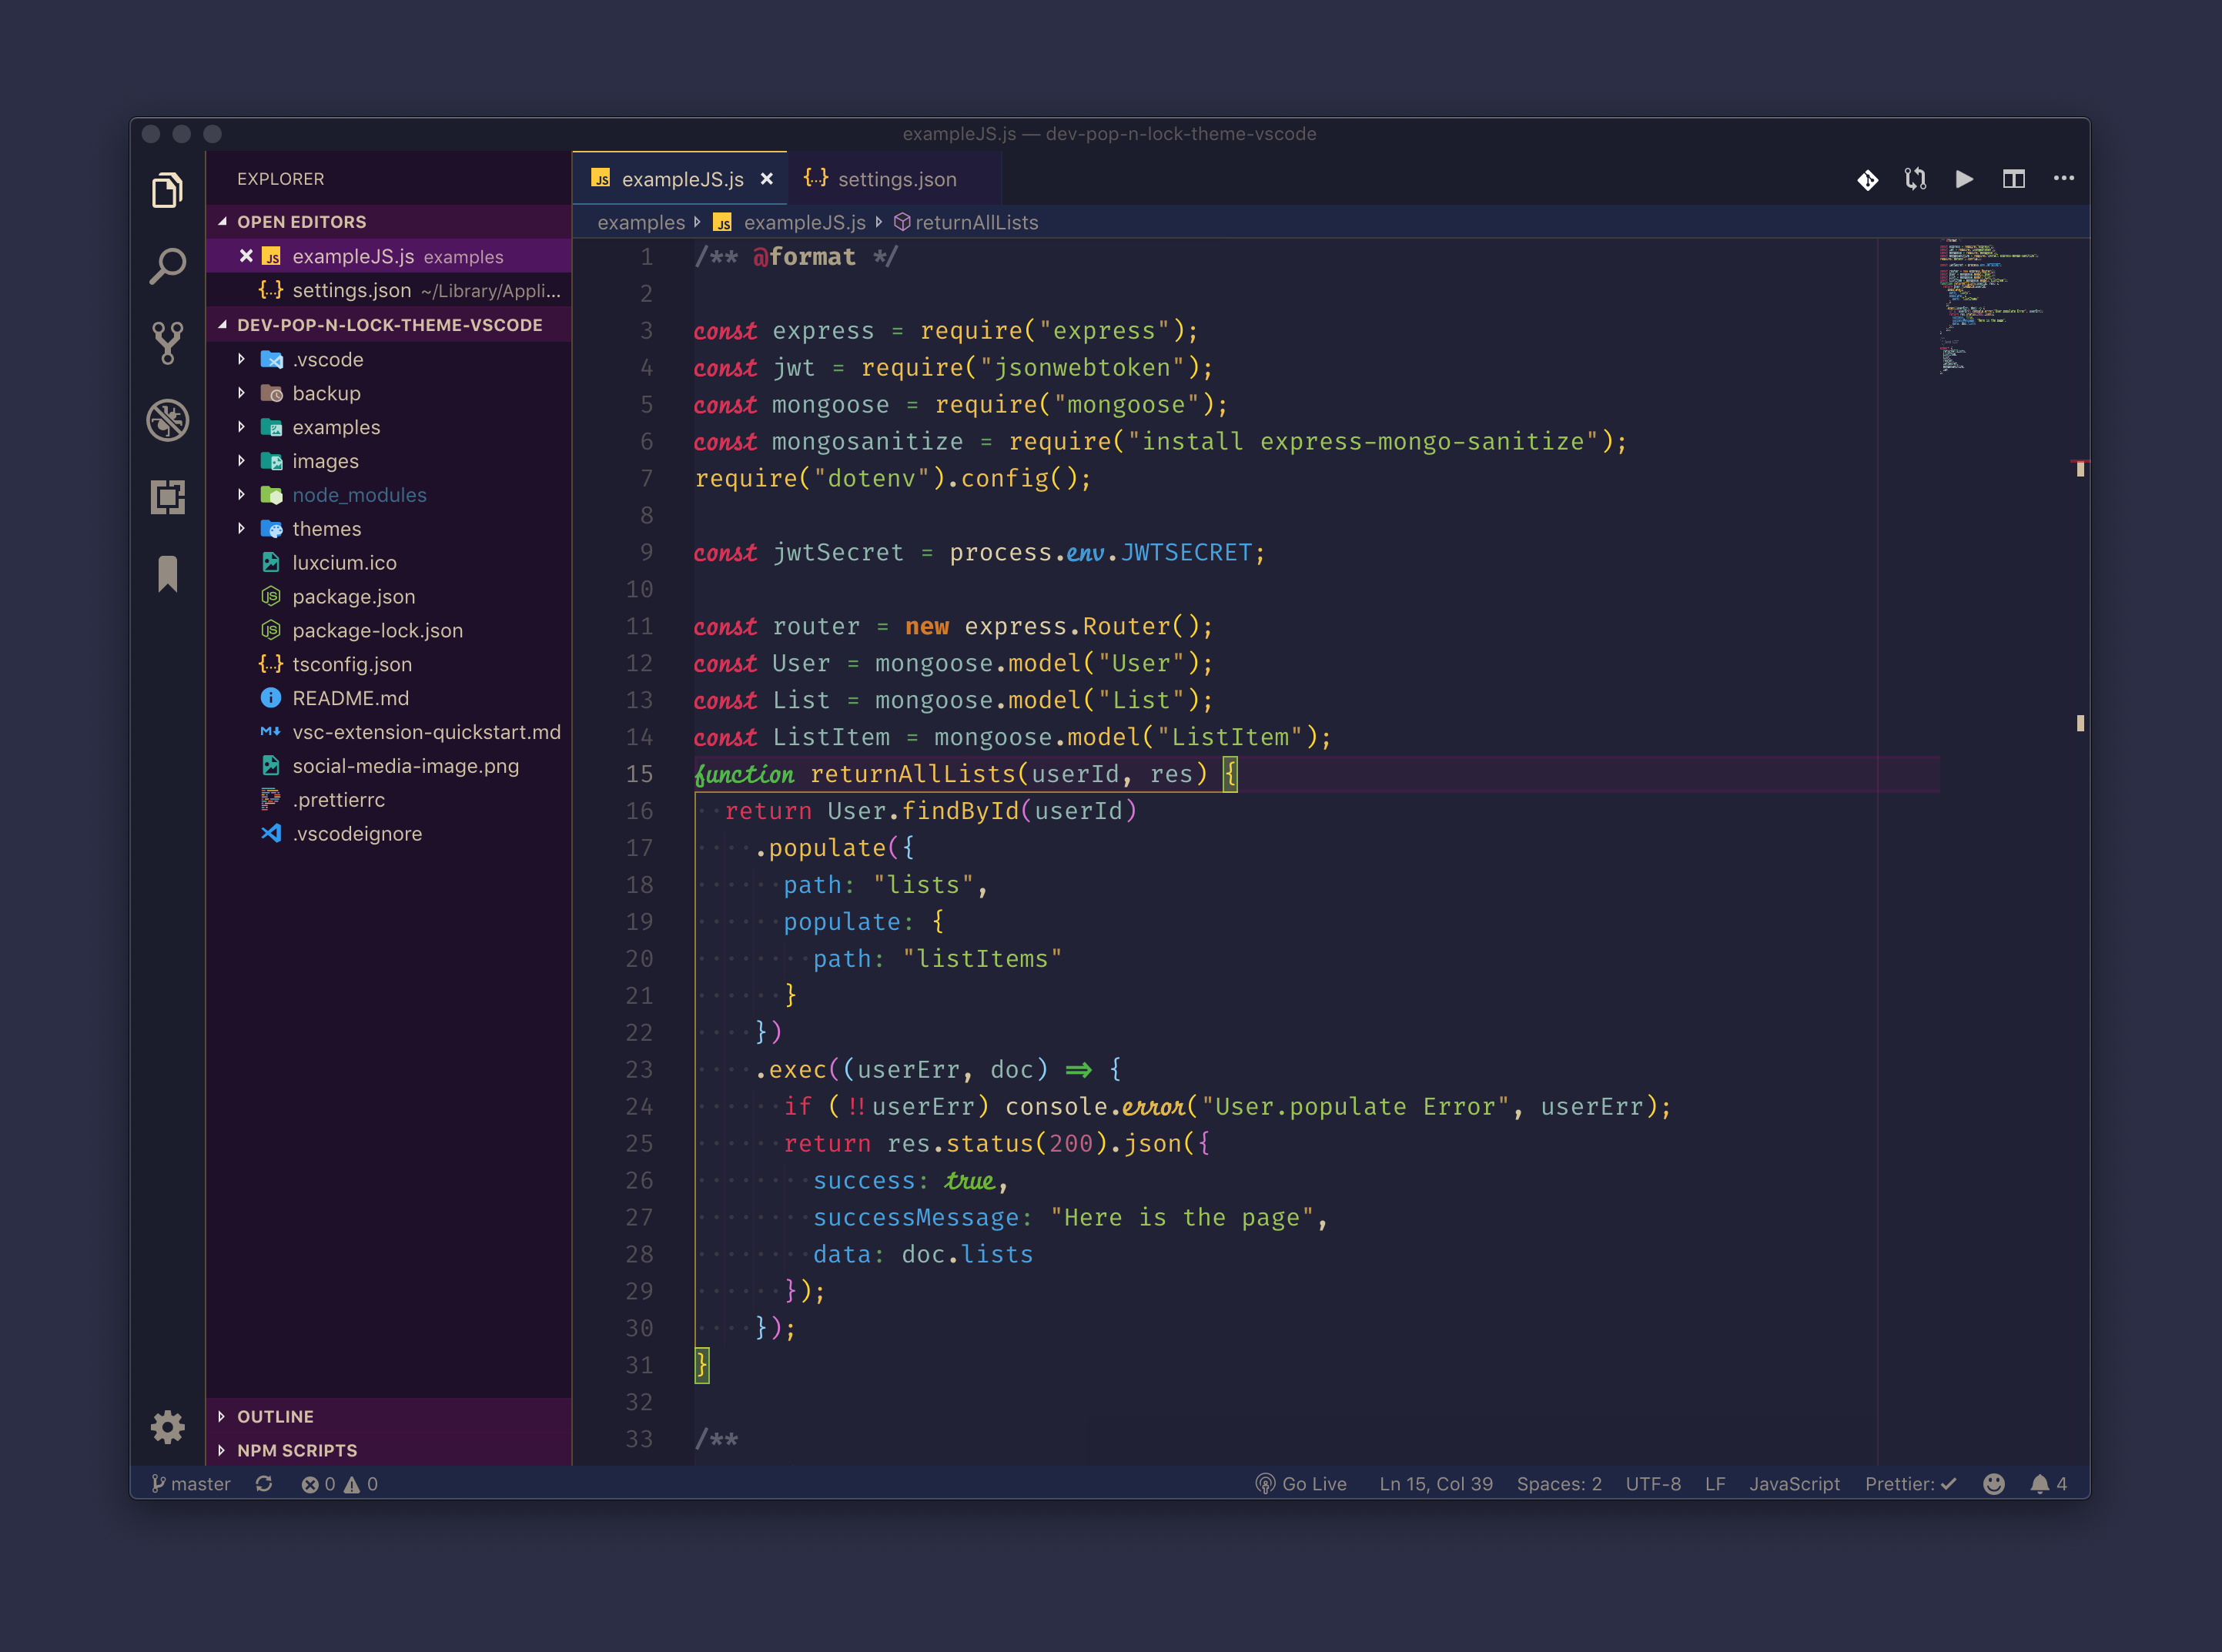Click Go Live to start server
The image size is (2222, 1652).
(x=1301, y=1484)
